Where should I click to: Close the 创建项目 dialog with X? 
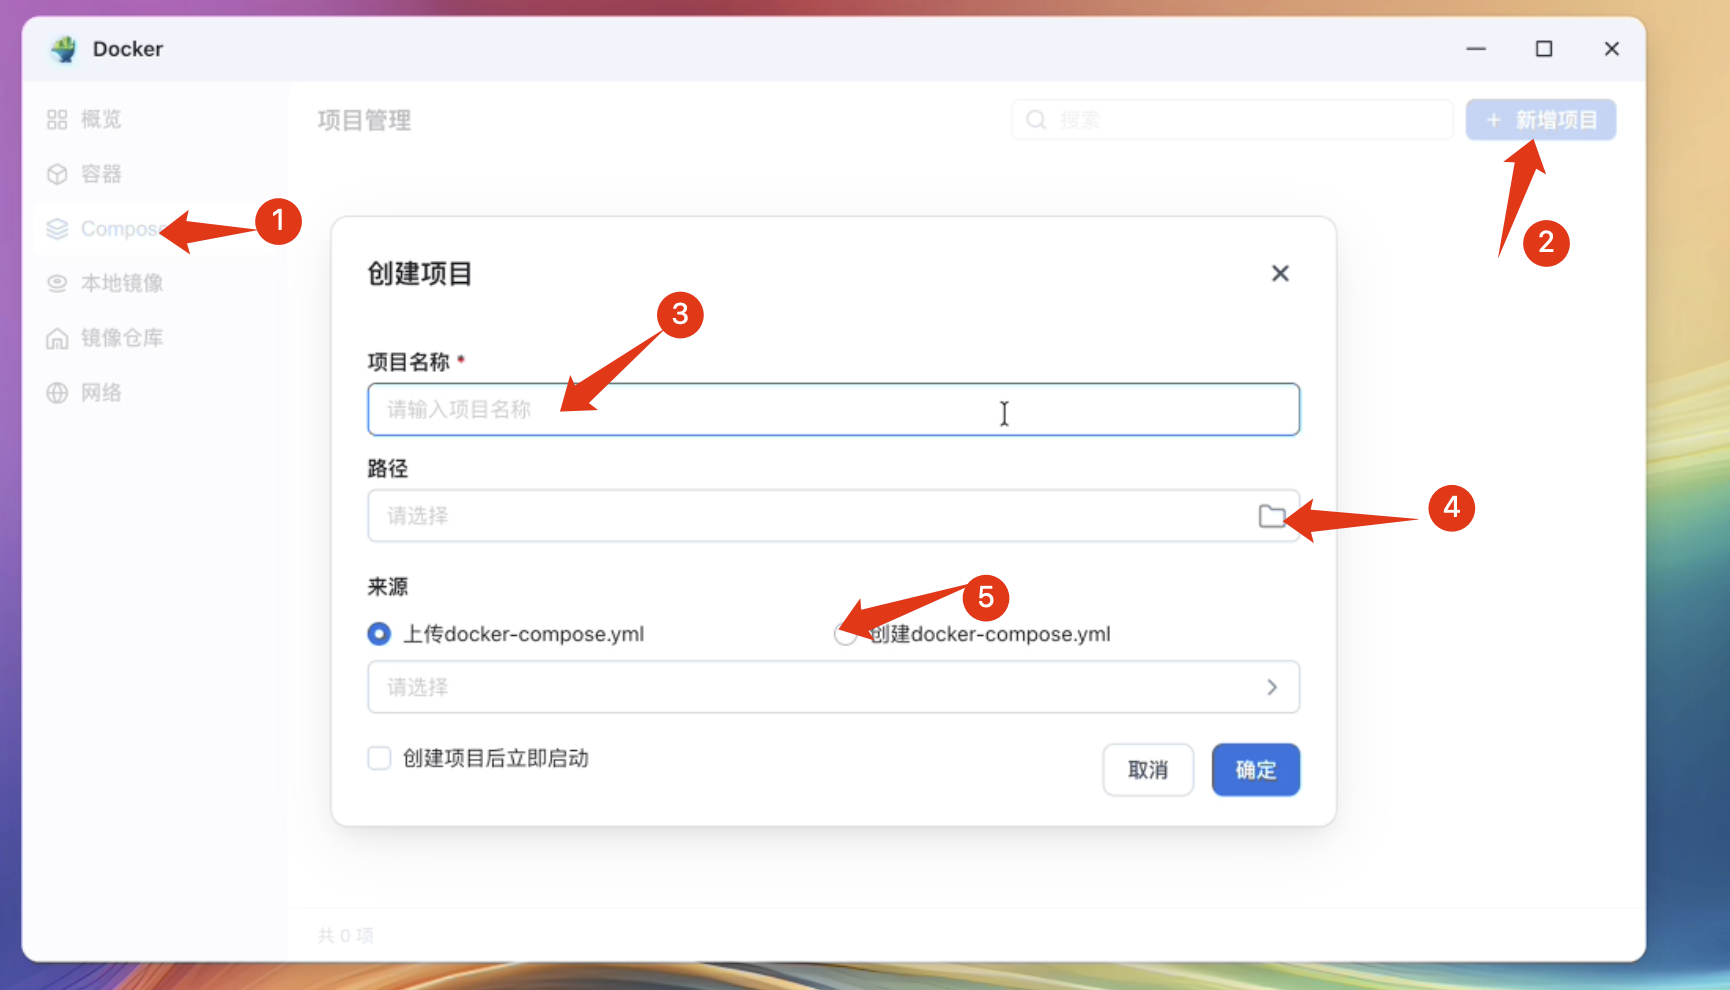click(x=1280, y=274)
